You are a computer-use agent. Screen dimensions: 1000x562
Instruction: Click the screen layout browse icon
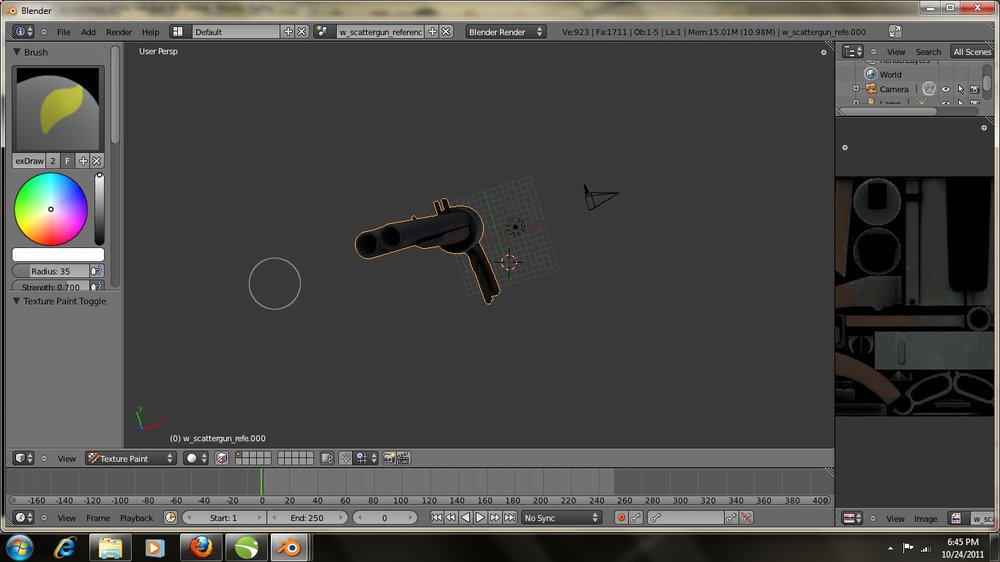click(178, 32)
